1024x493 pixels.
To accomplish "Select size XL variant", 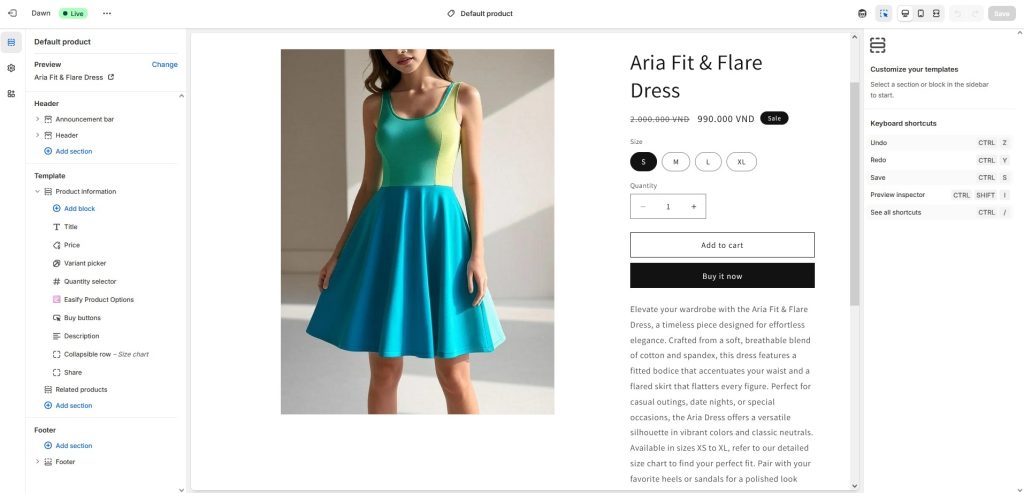I will tap(741, 162).
